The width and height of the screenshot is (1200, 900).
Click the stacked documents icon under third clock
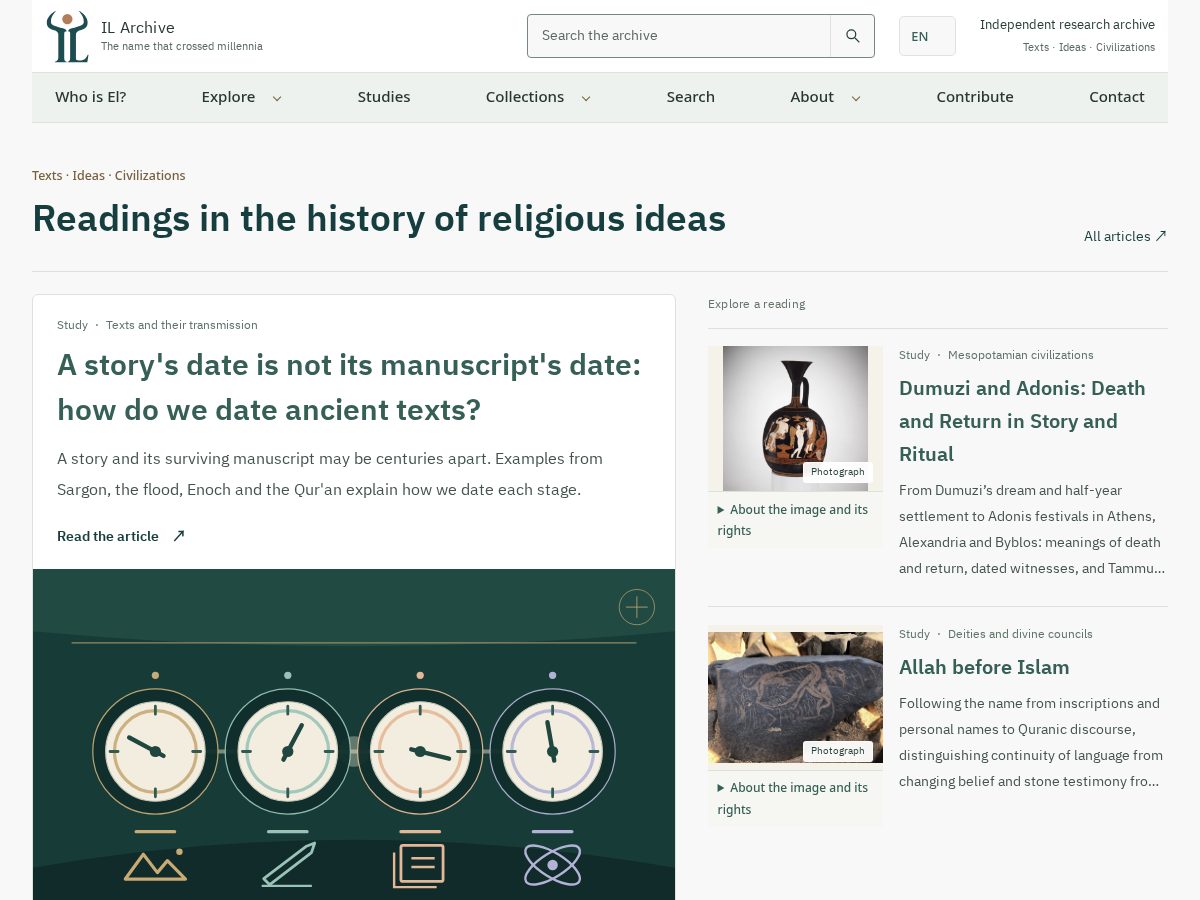419,865
